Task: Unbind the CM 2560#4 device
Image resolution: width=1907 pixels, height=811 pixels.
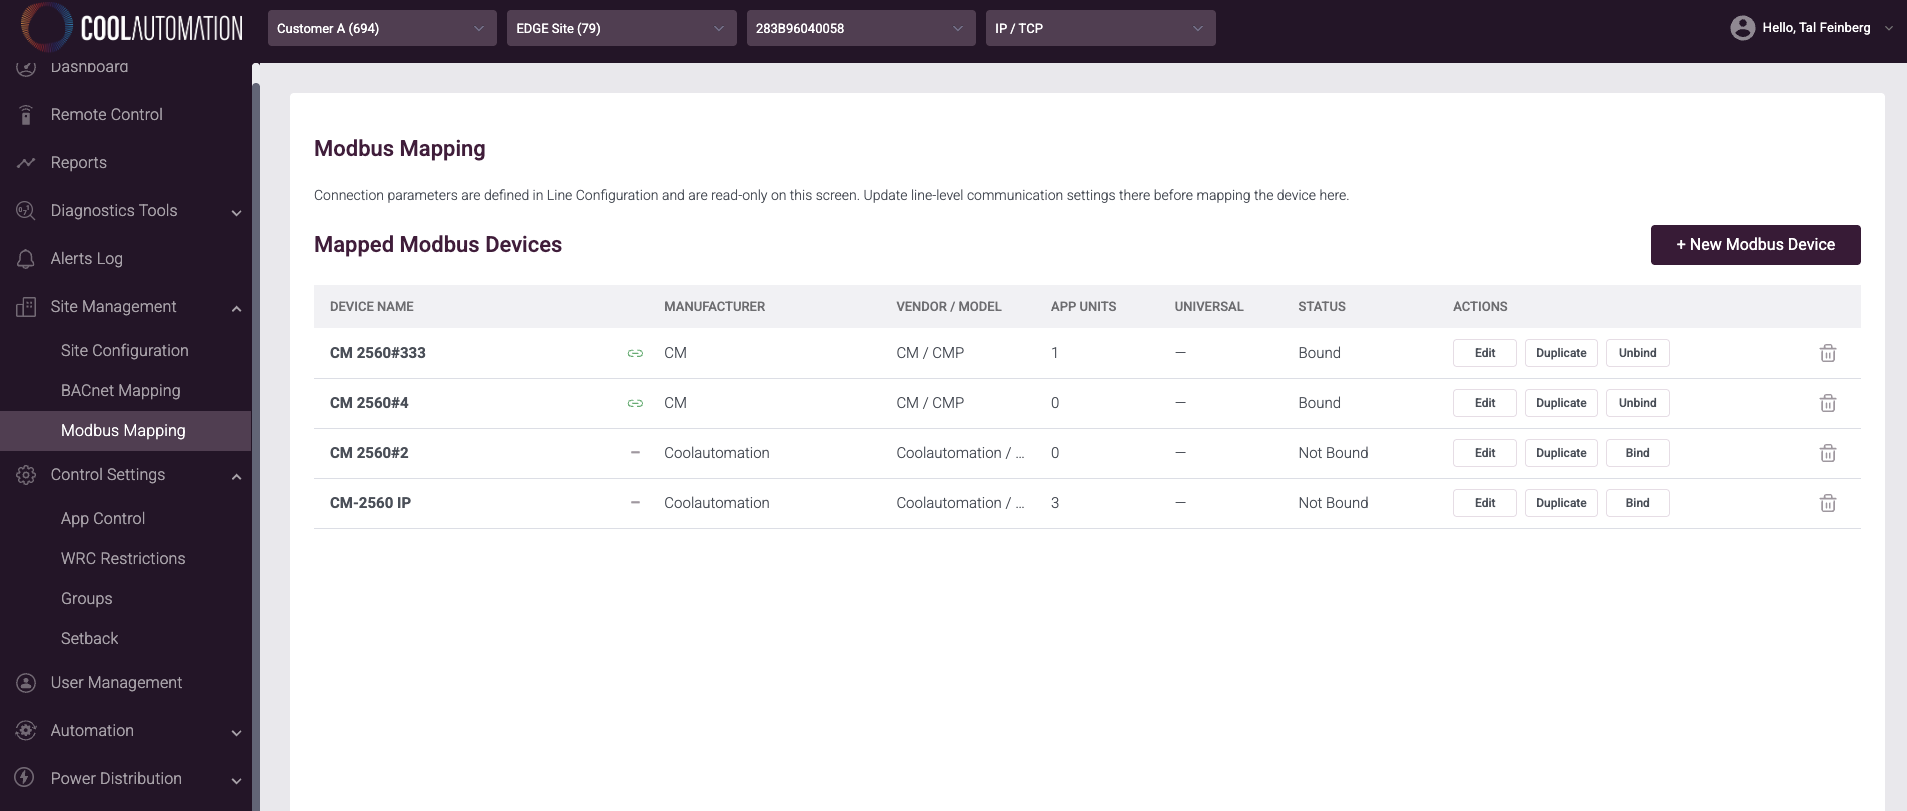Action: pyautogui.click(x=1637, y=403)
